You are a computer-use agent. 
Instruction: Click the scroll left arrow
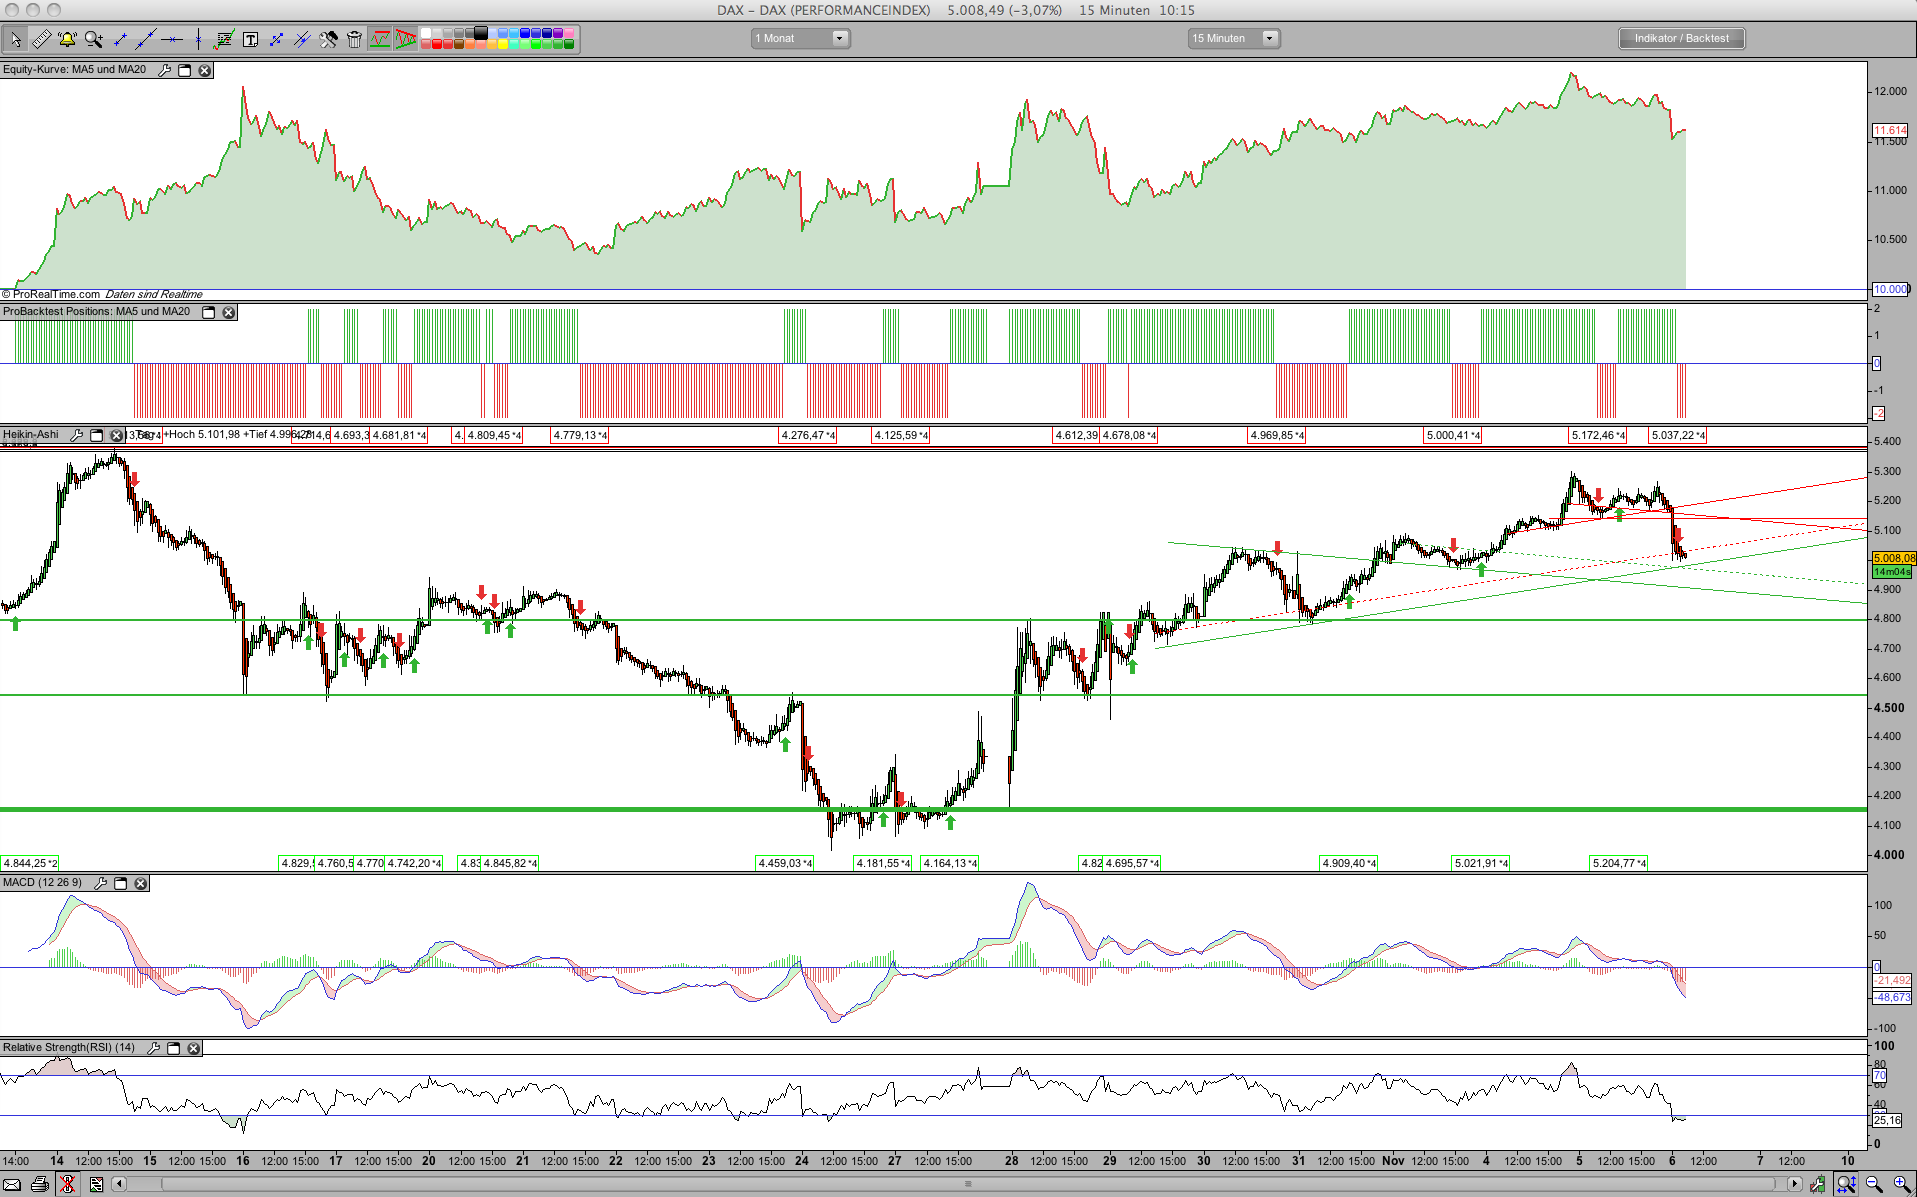[x=119, y=1185]
